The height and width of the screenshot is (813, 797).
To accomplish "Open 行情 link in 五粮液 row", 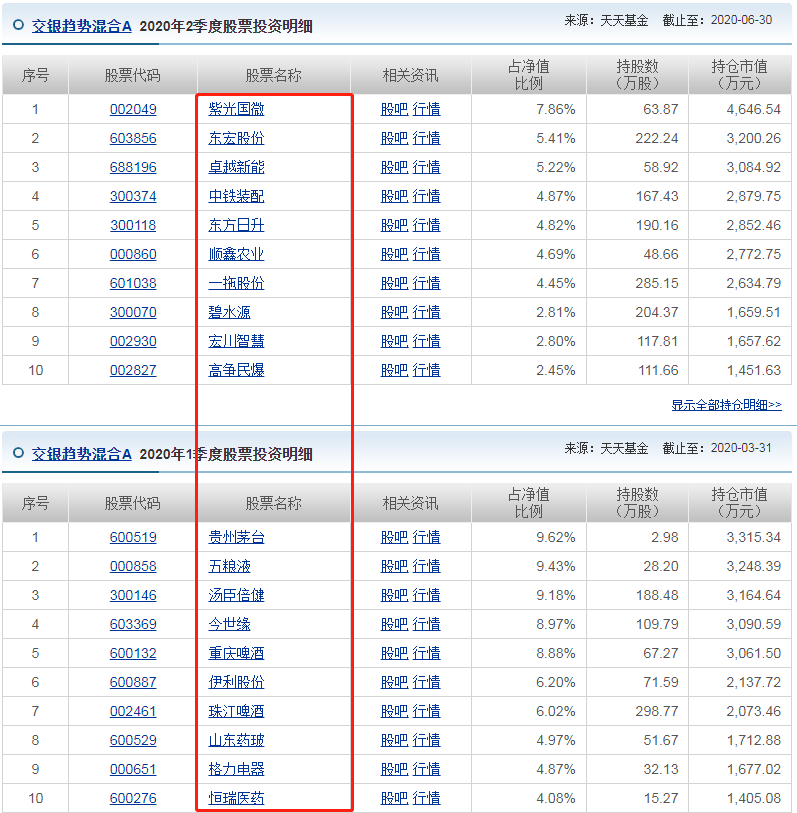I will pos(427,566).
